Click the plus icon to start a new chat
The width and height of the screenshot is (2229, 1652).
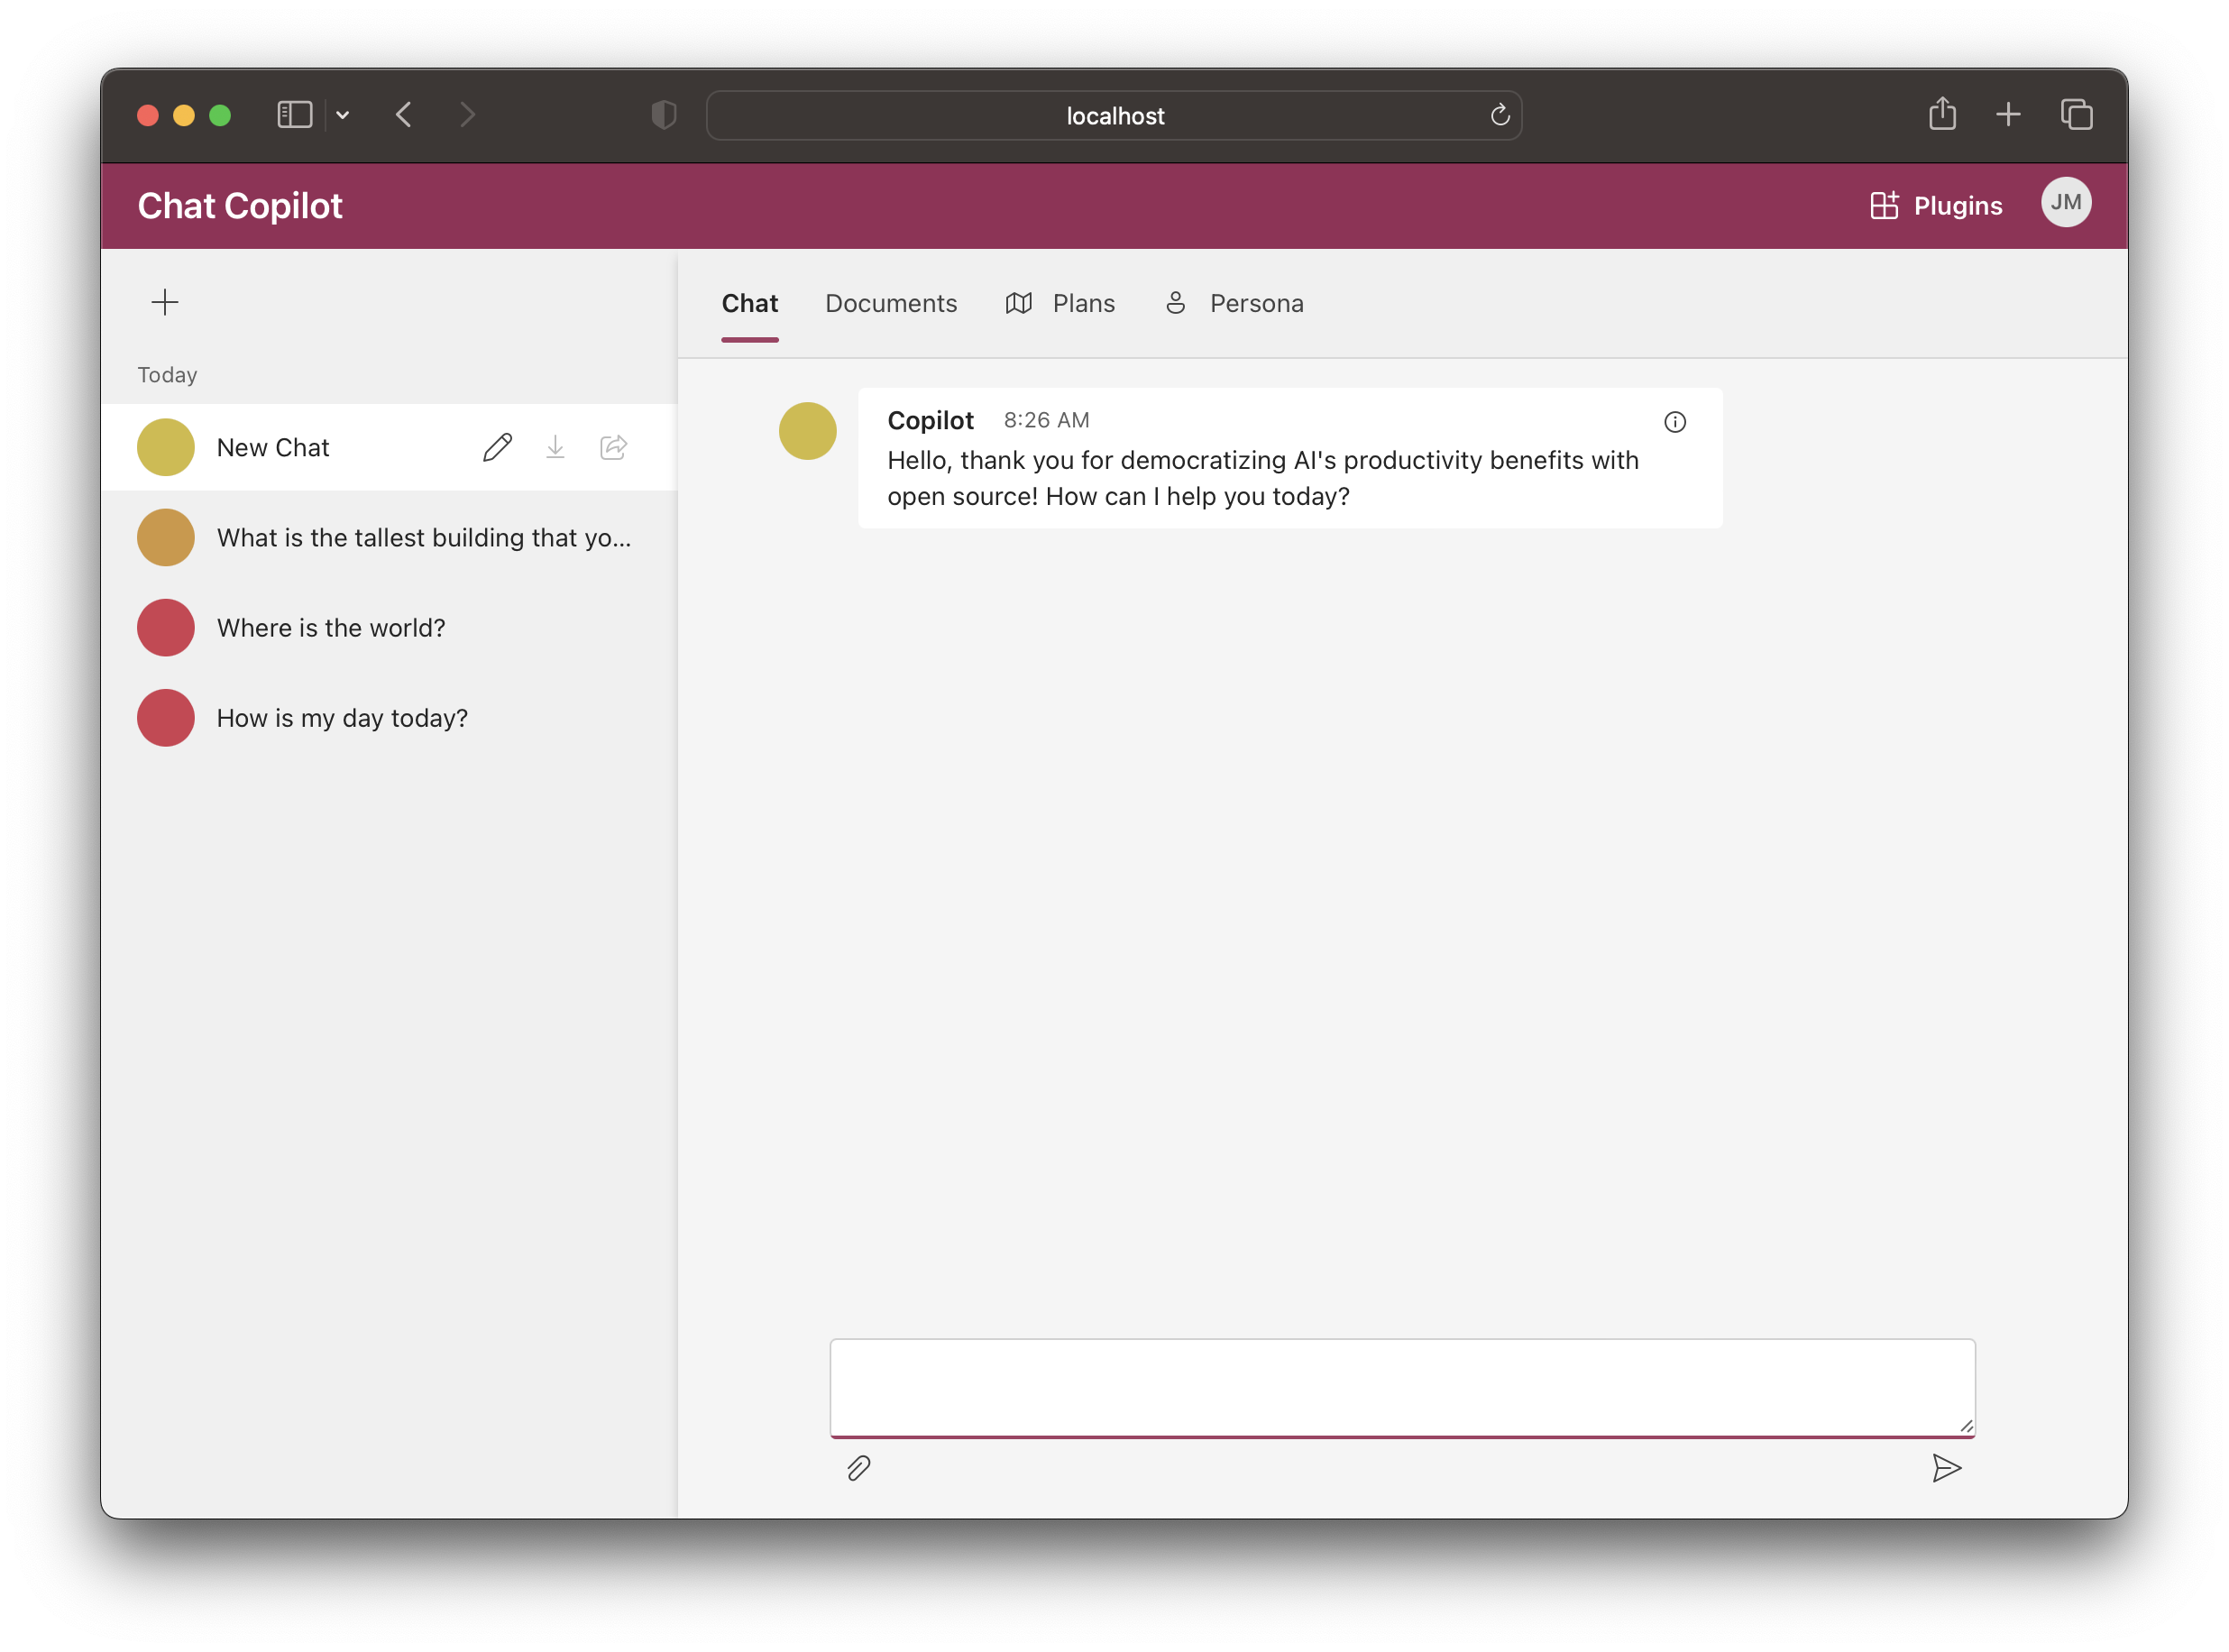(x=165, y=302)
